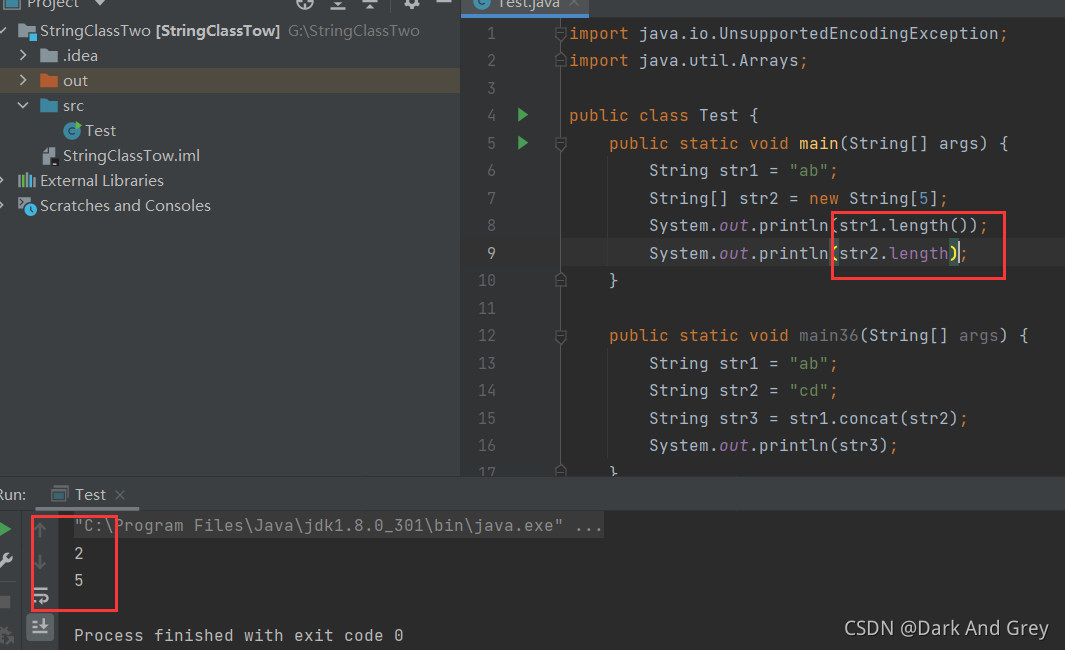Click line number 9 in gutter
The width and height of the screenshot is (1065, 650).
[x=491, y=253]
